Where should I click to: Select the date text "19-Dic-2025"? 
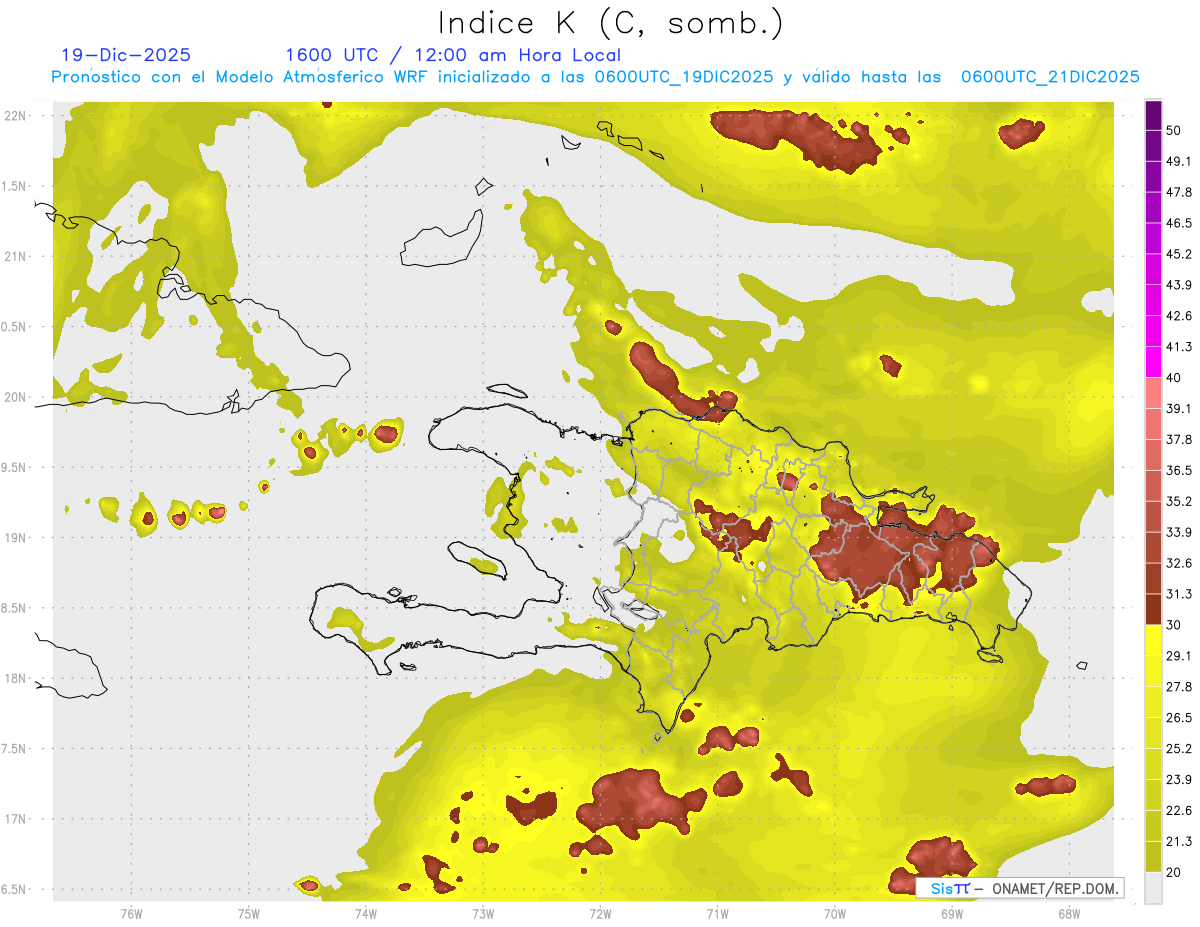[x=126, y=55]
